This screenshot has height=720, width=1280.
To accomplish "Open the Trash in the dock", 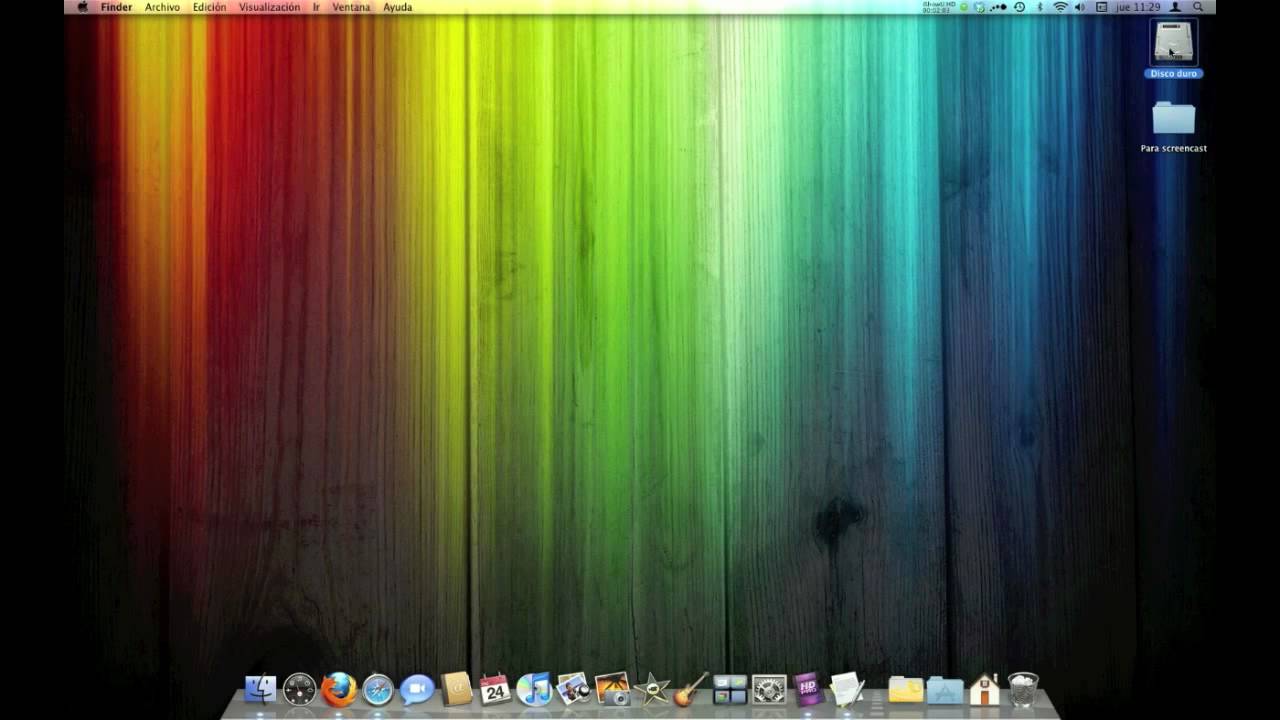I will click(x=1023, y=689).
